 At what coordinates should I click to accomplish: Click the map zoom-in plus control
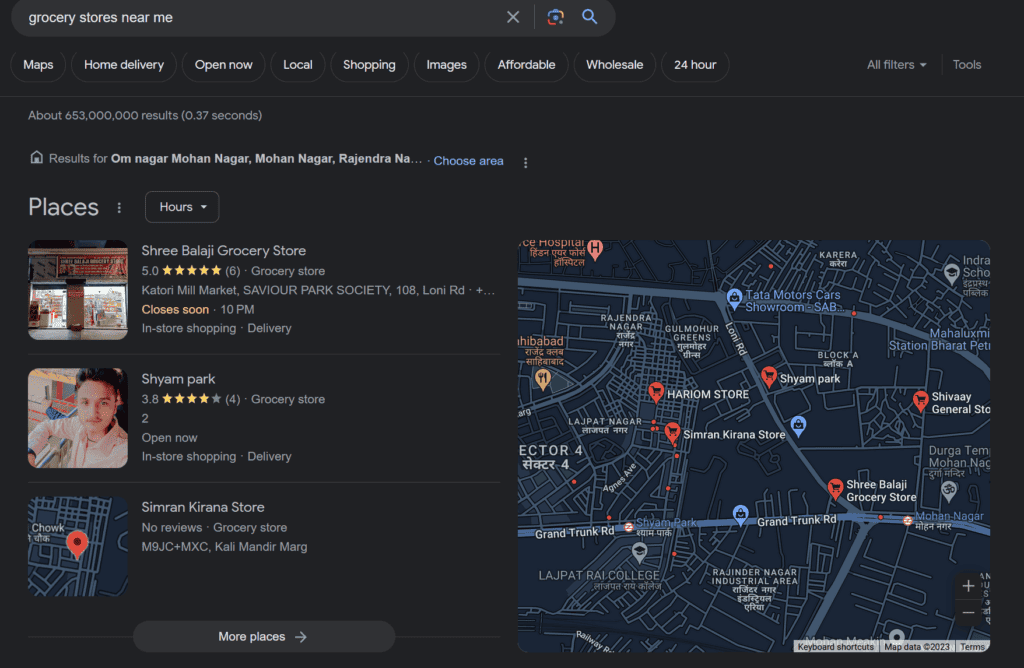click(x=967, y=585)
